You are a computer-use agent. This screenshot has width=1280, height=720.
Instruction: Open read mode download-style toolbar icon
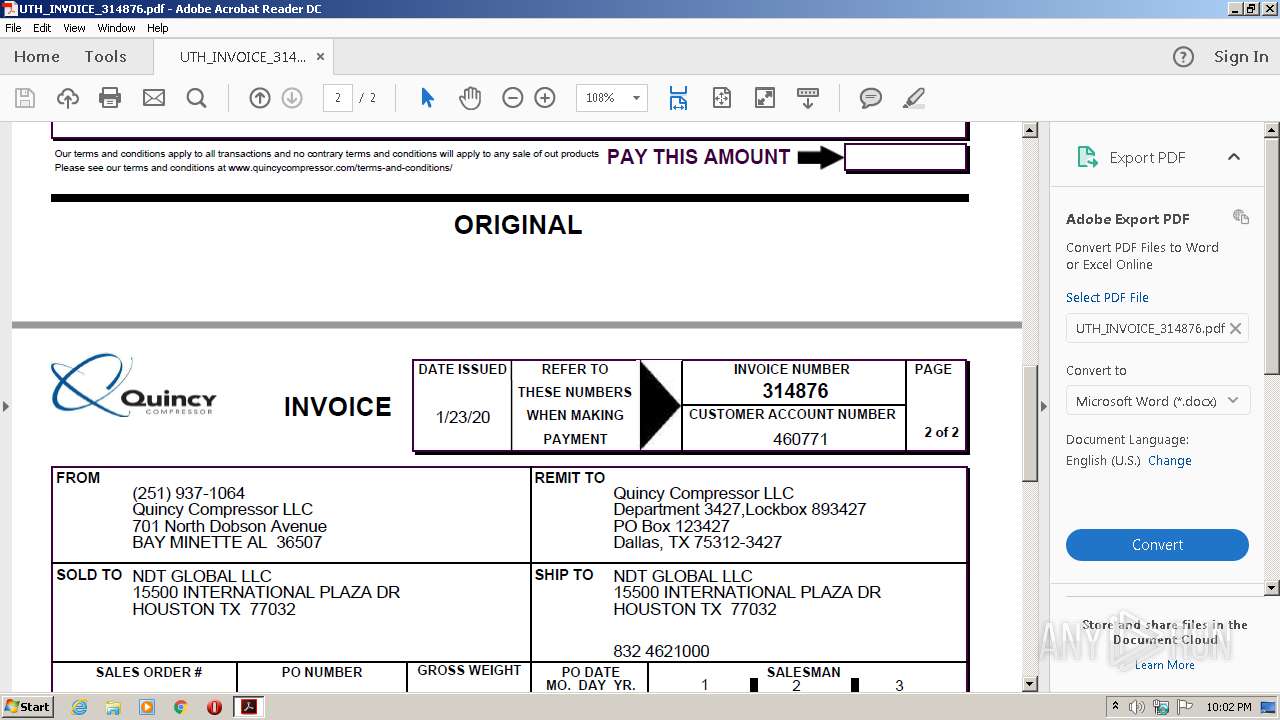(807, 98)
